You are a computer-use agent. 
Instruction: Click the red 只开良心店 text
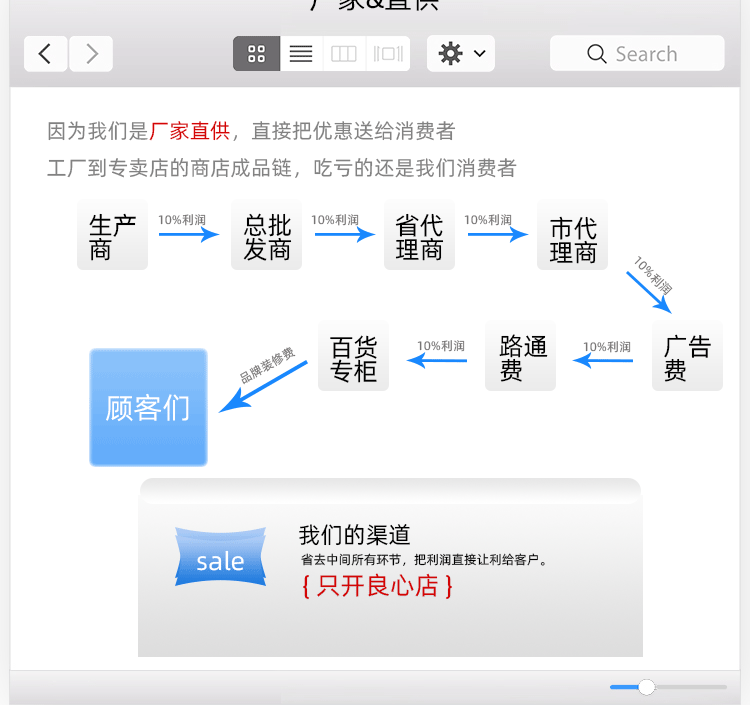coord(377,586)
